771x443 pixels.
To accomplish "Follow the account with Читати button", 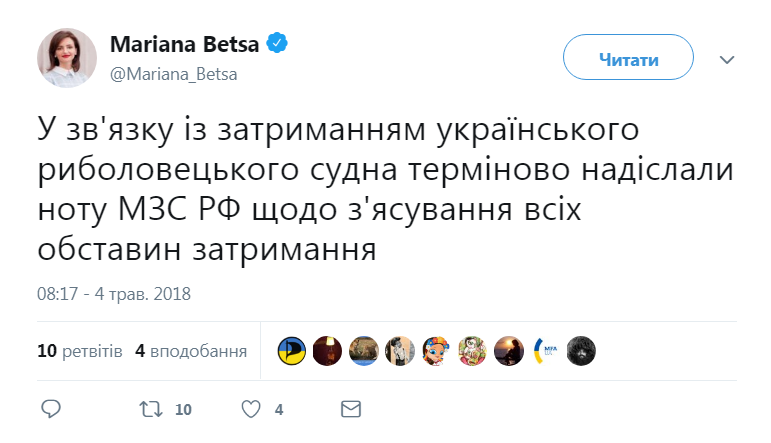I will click(628, 59).
